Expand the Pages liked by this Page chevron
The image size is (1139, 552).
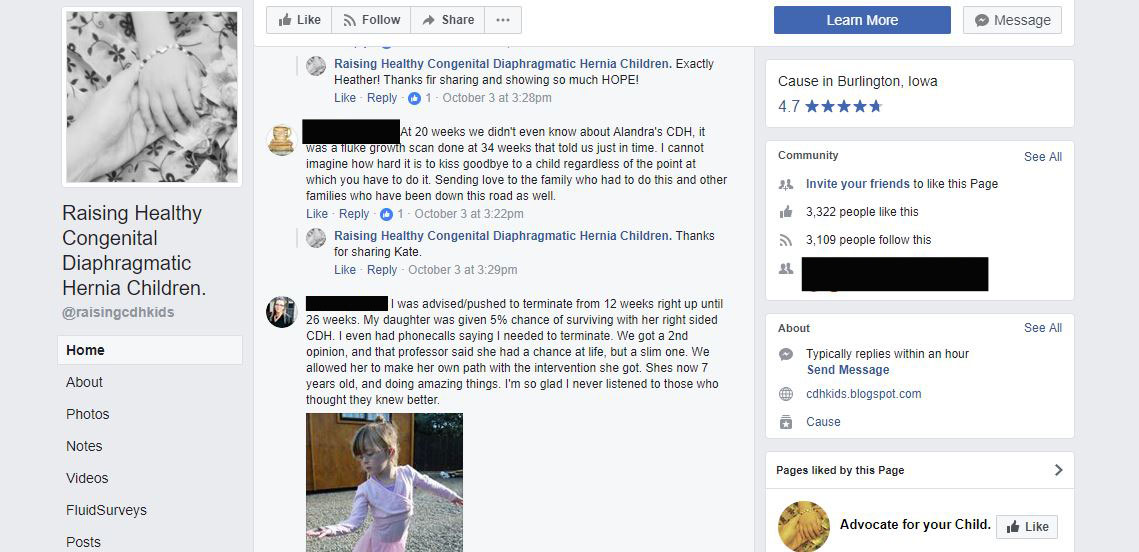click(x=1058, y=470)
